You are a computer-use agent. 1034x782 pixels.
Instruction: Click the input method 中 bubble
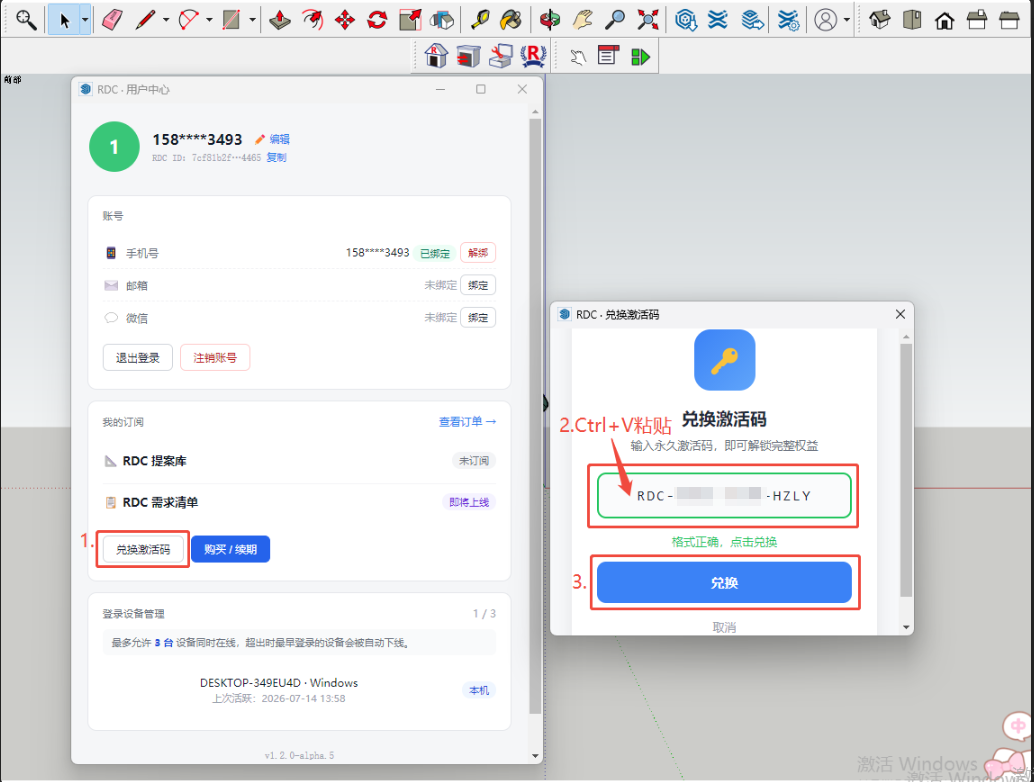[x=1018, y=726]
